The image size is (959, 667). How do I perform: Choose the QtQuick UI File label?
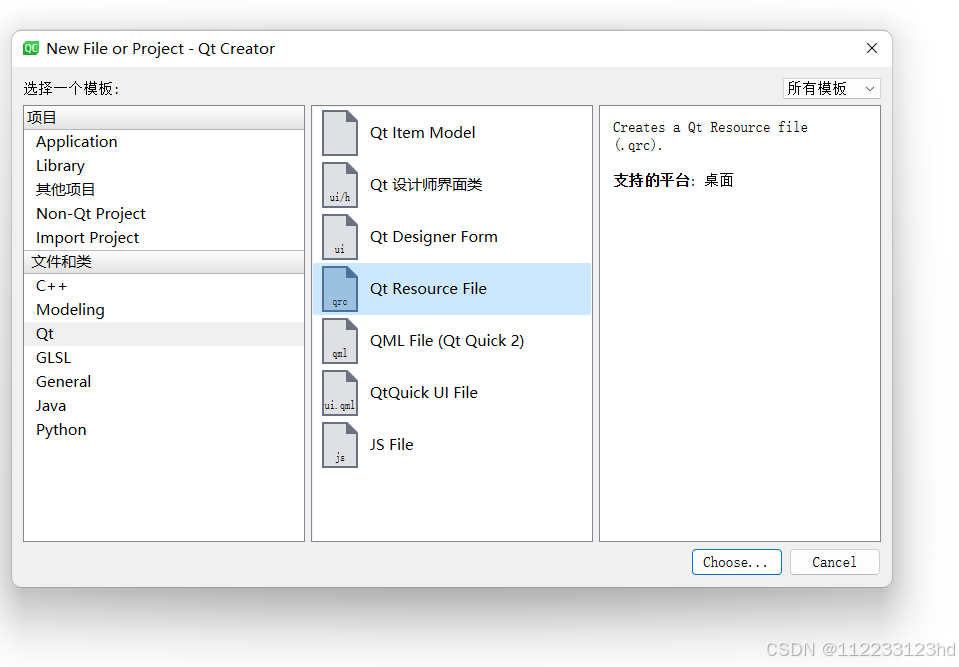[x=424, y=392]
